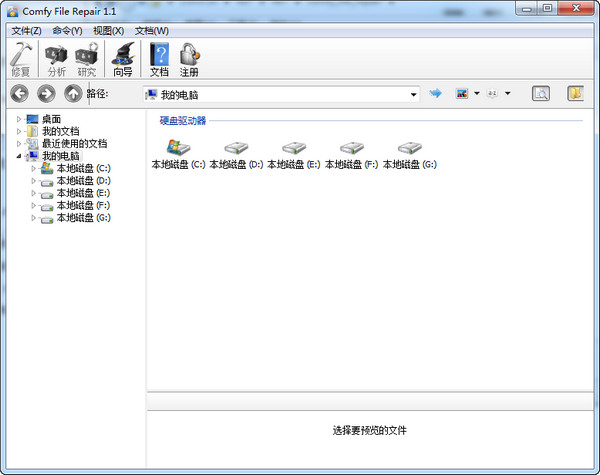600x475 pixels.
Task: Select 桌面 in the folder tree
Action: tap(51, 119)
